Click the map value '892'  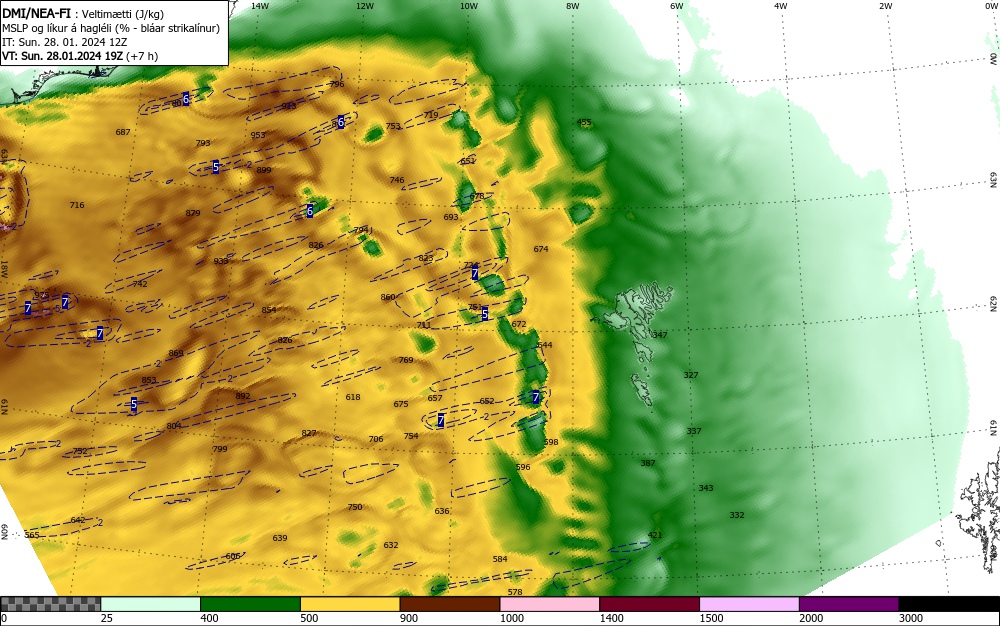point(243,396)
